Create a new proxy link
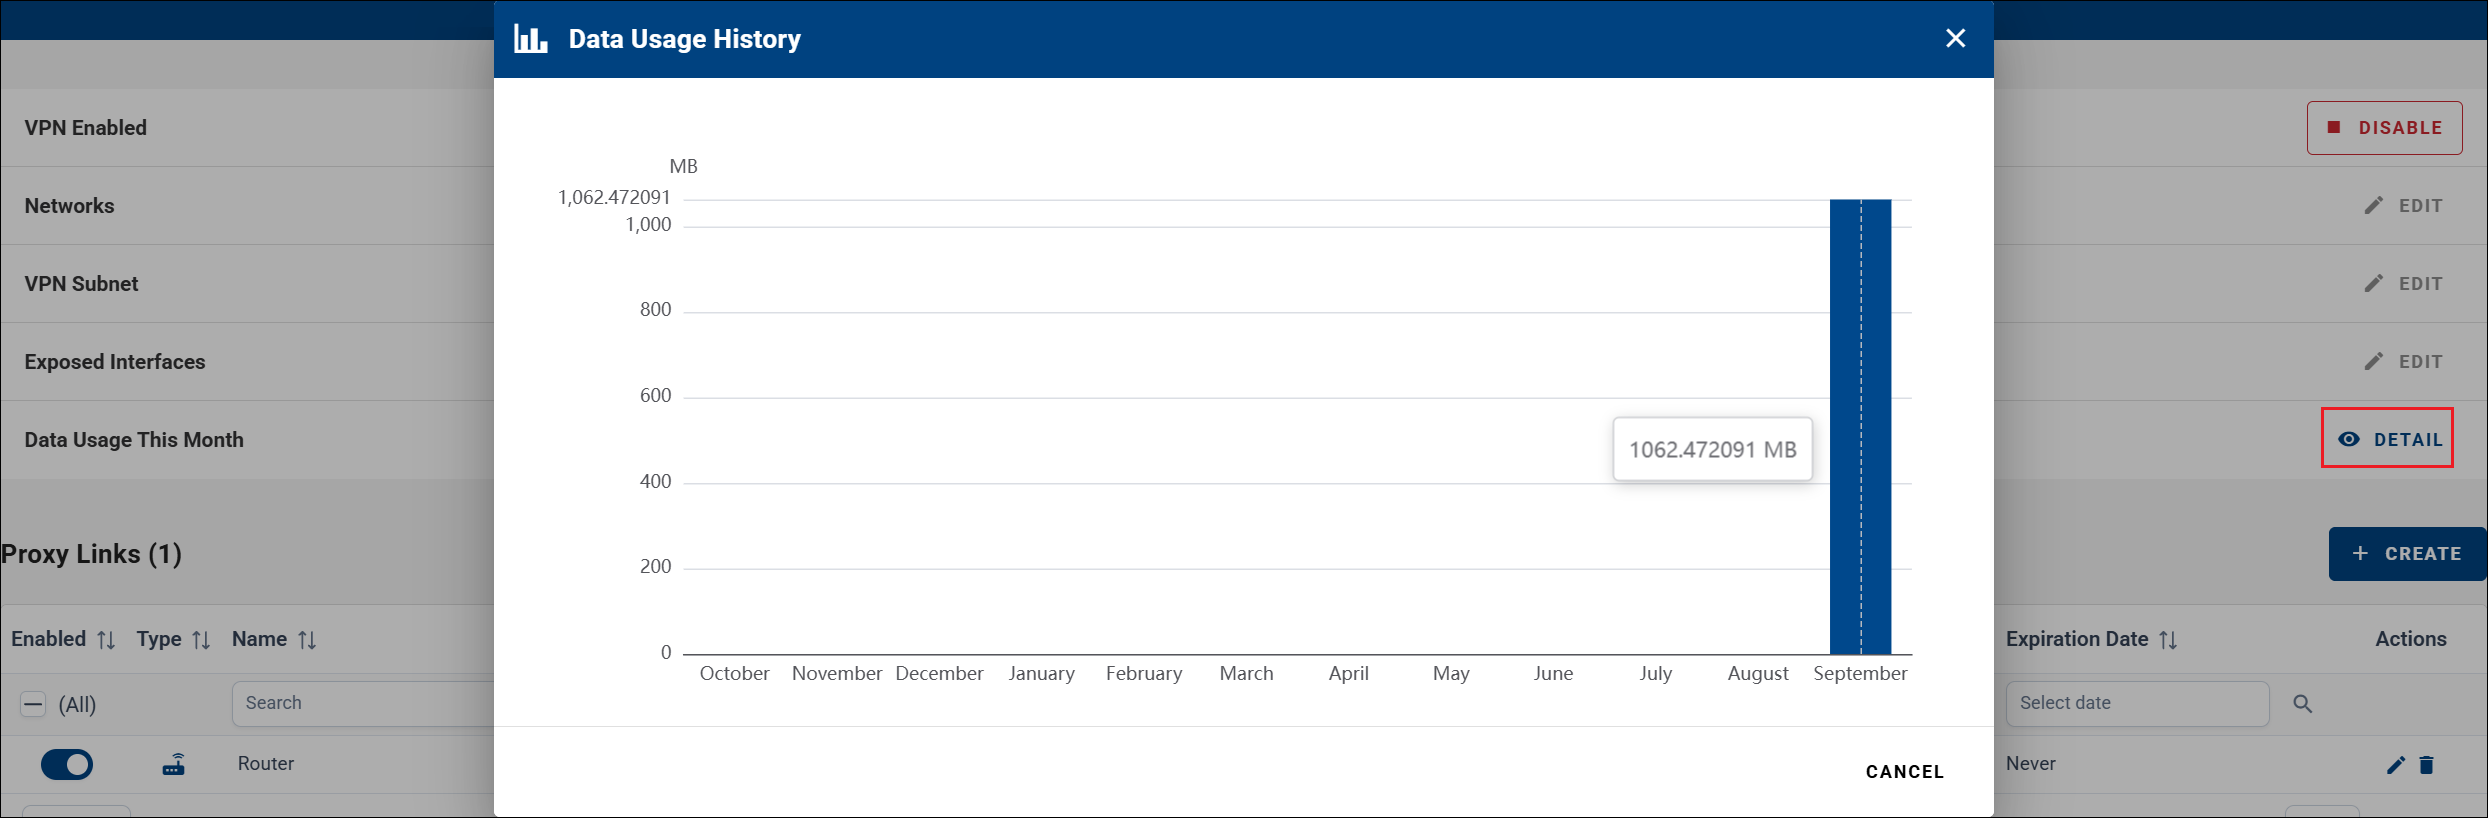 coord(2407,553)
